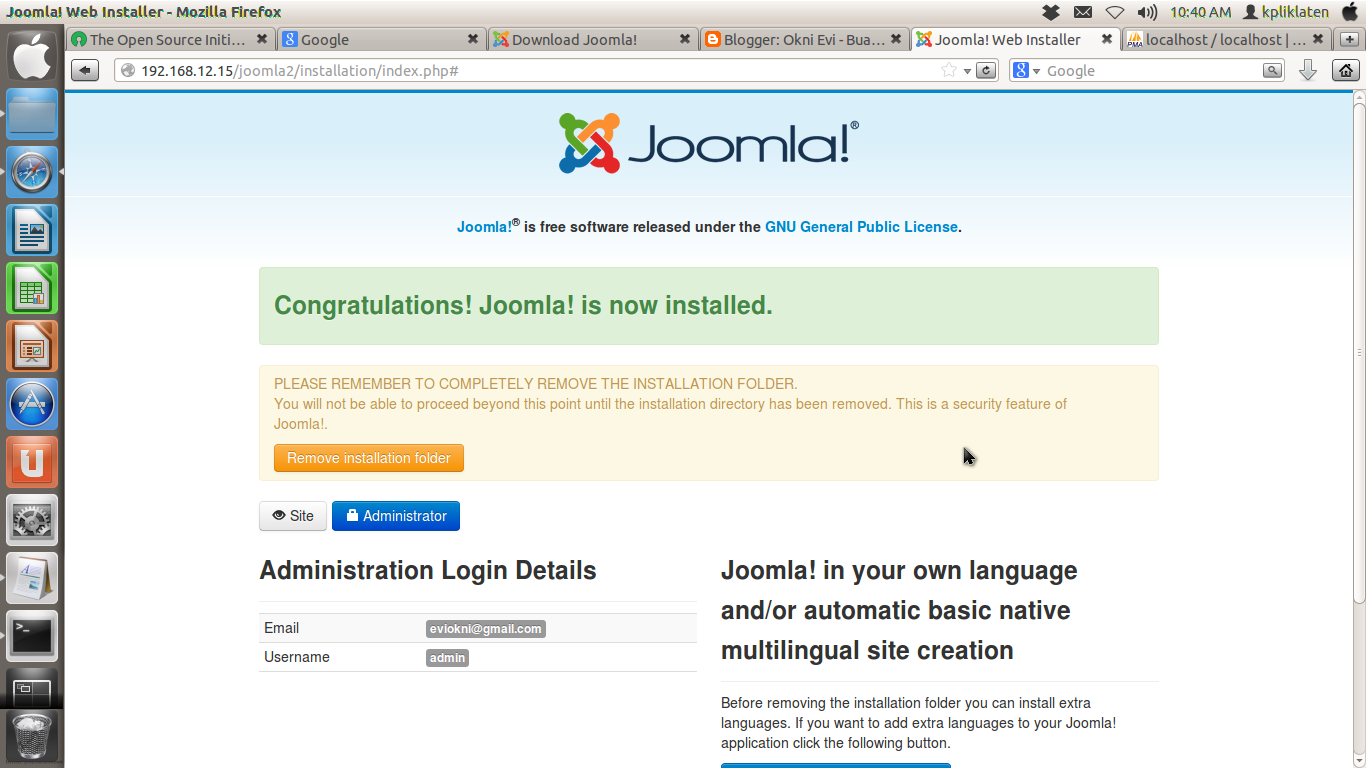Open the sound volume indicator
Viewport: 1366px width, 768px height.
(1147, 12)
